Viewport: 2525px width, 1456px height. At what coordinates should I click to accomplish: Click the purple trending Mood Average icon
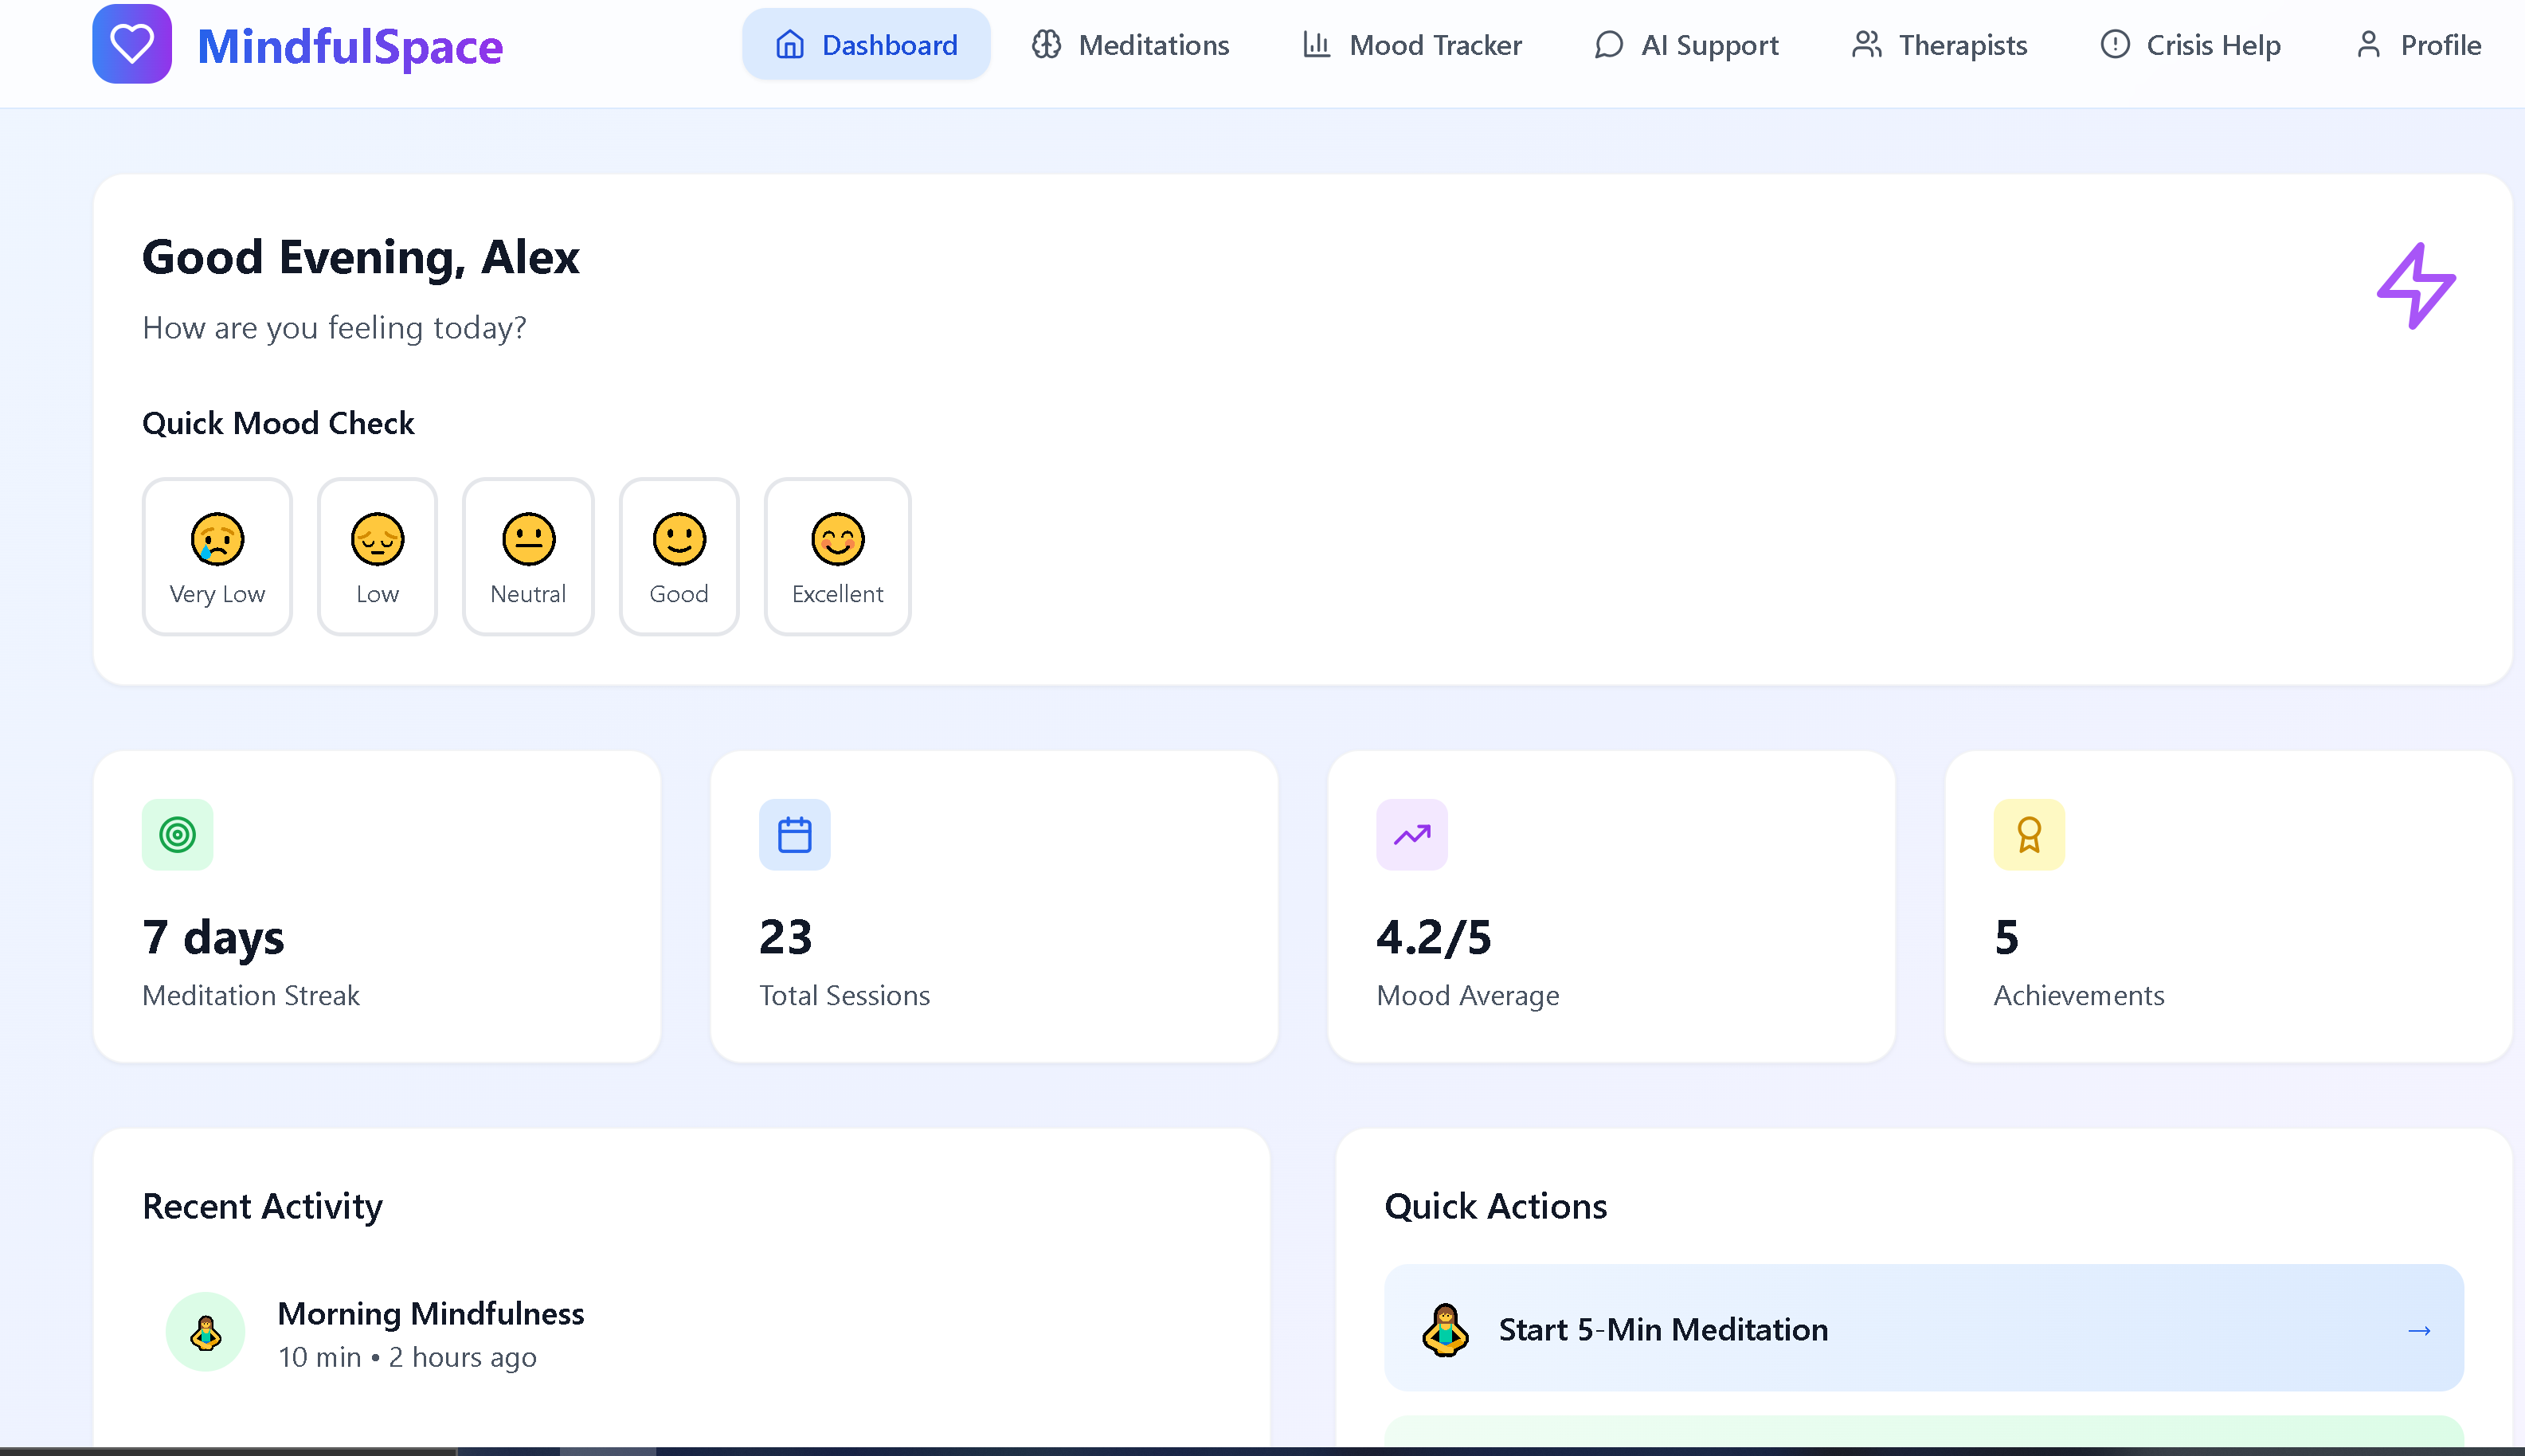[1411, 834]
